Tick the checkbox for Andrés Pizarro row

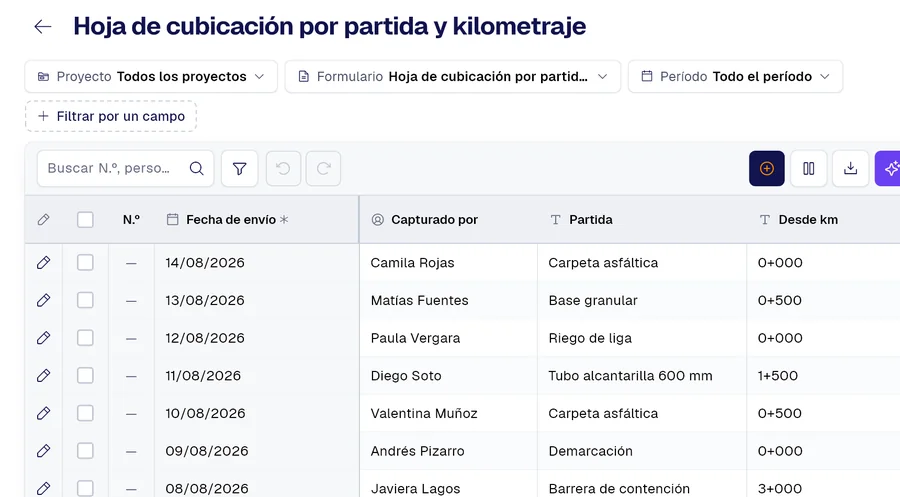point(85,451)
